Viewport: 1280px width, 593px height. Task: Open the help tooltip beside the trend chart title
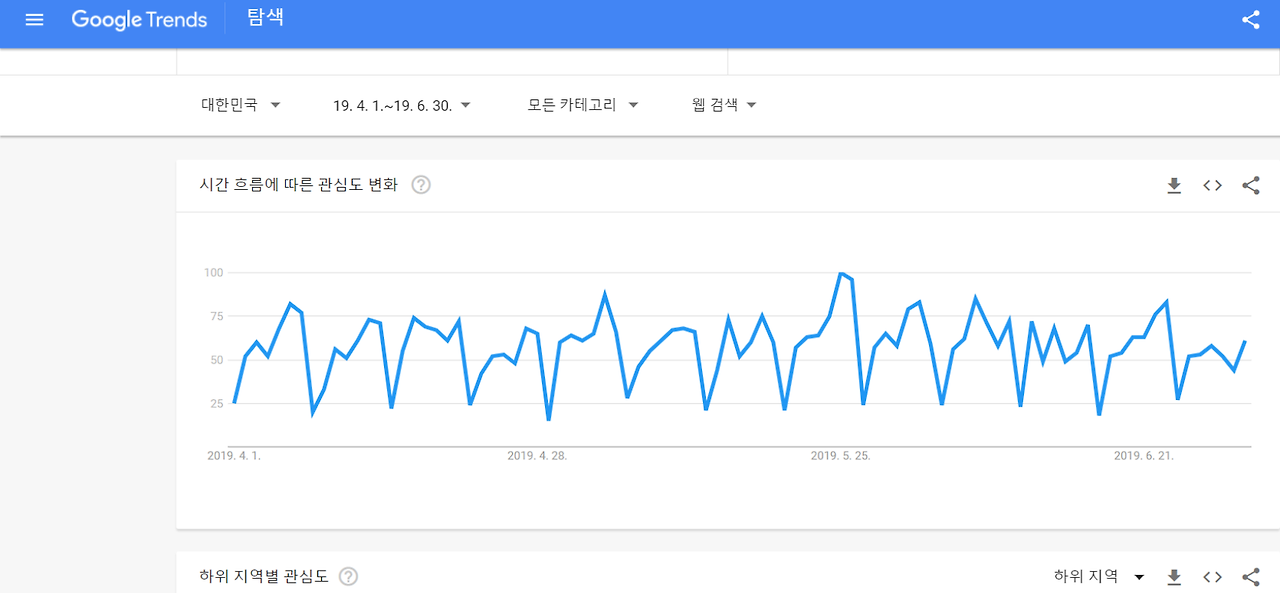pos(421,184)
